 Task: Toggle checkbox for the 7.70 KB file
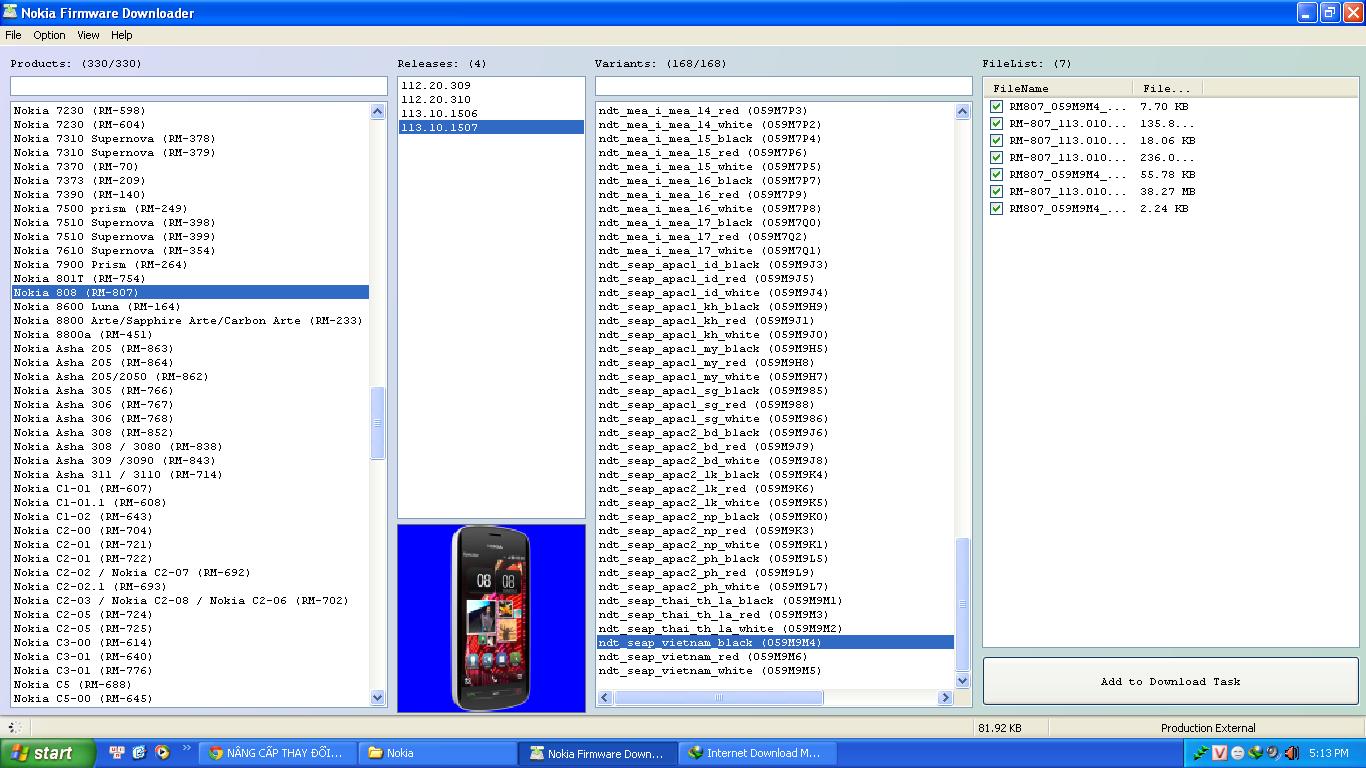coord(996,106)
